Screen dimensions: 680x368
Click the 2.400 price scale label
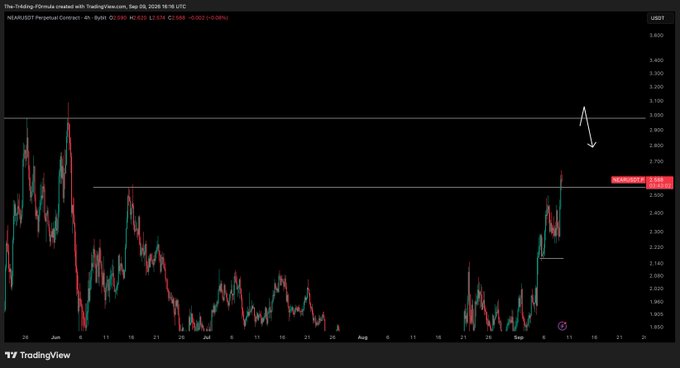656,213
